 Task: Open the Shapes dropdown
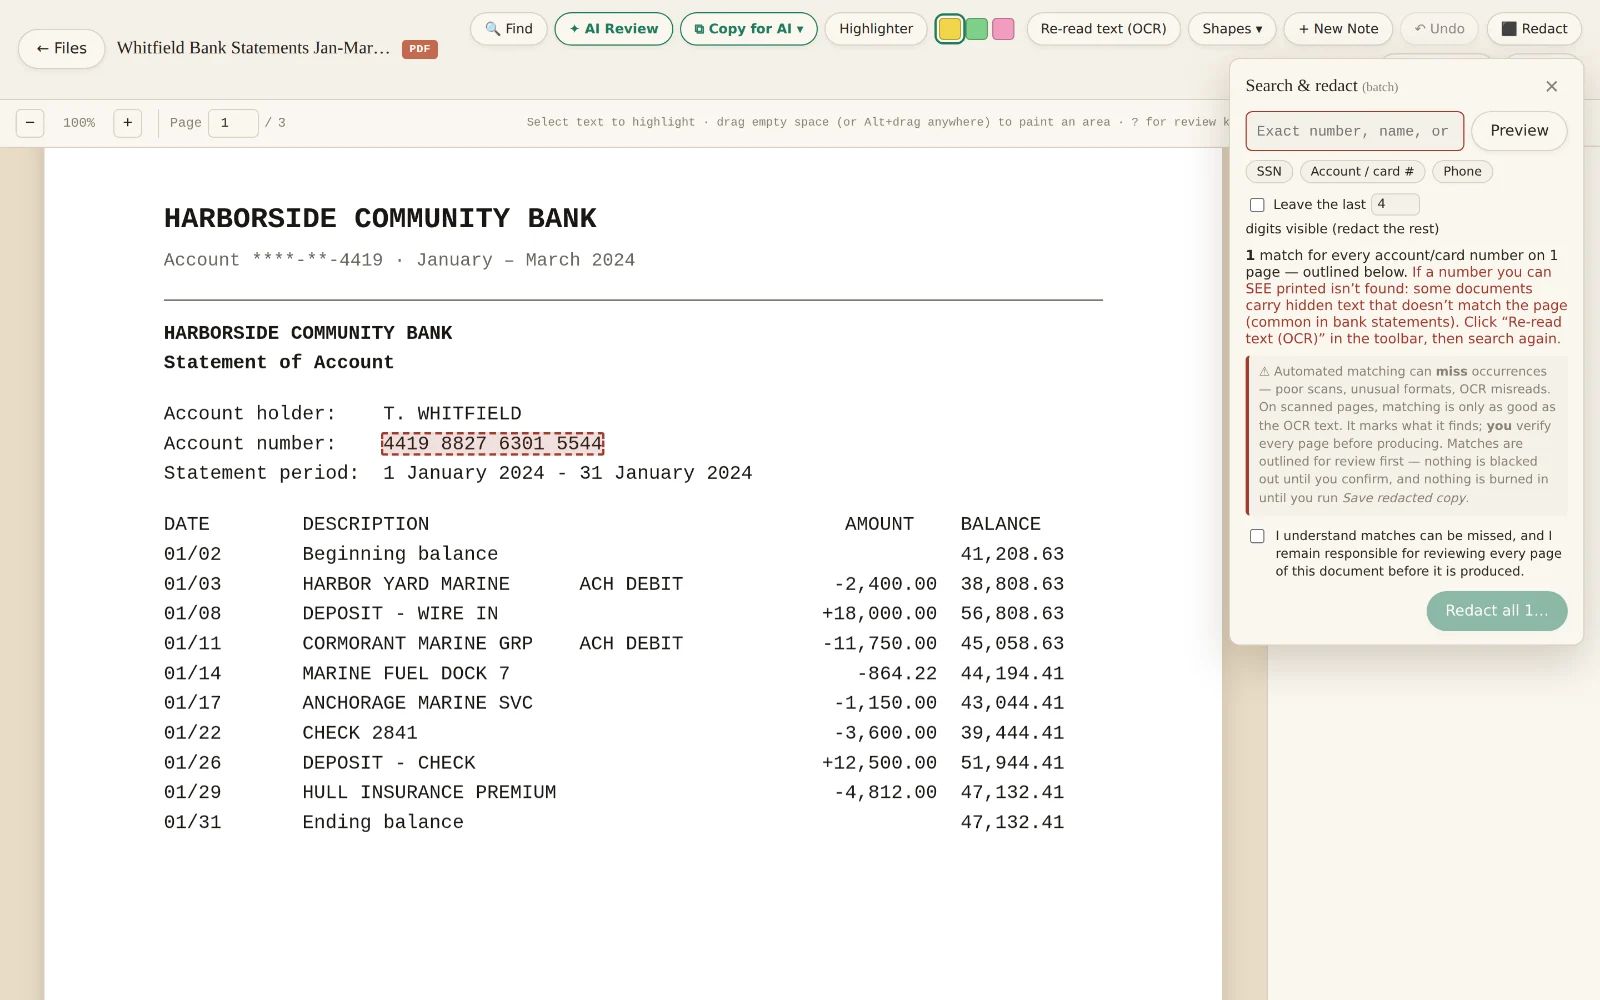pyautogui.click(x=1232, y=29)
